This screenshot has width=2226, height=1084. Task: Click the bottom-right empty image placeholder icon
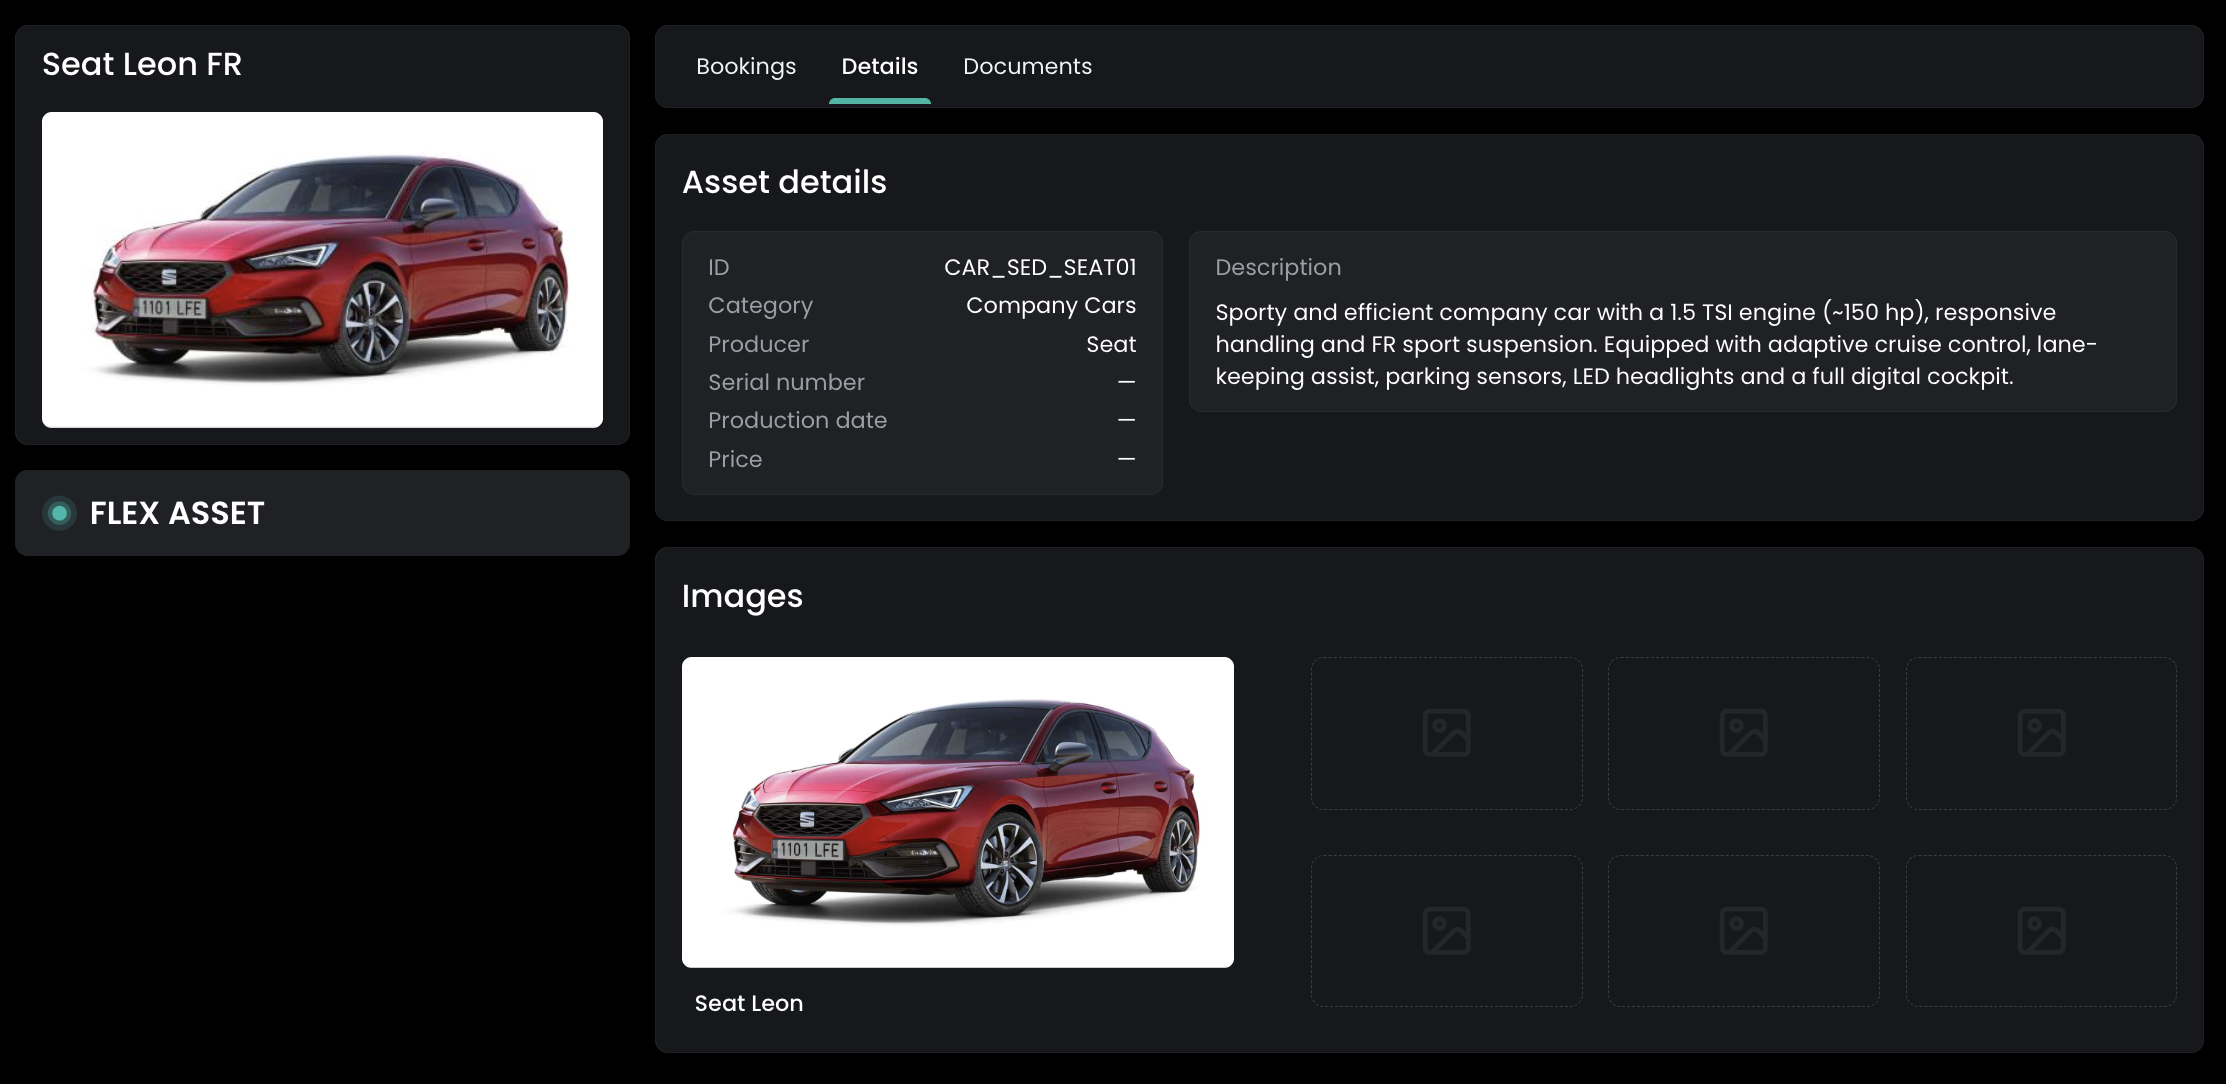coord(2041,931)
